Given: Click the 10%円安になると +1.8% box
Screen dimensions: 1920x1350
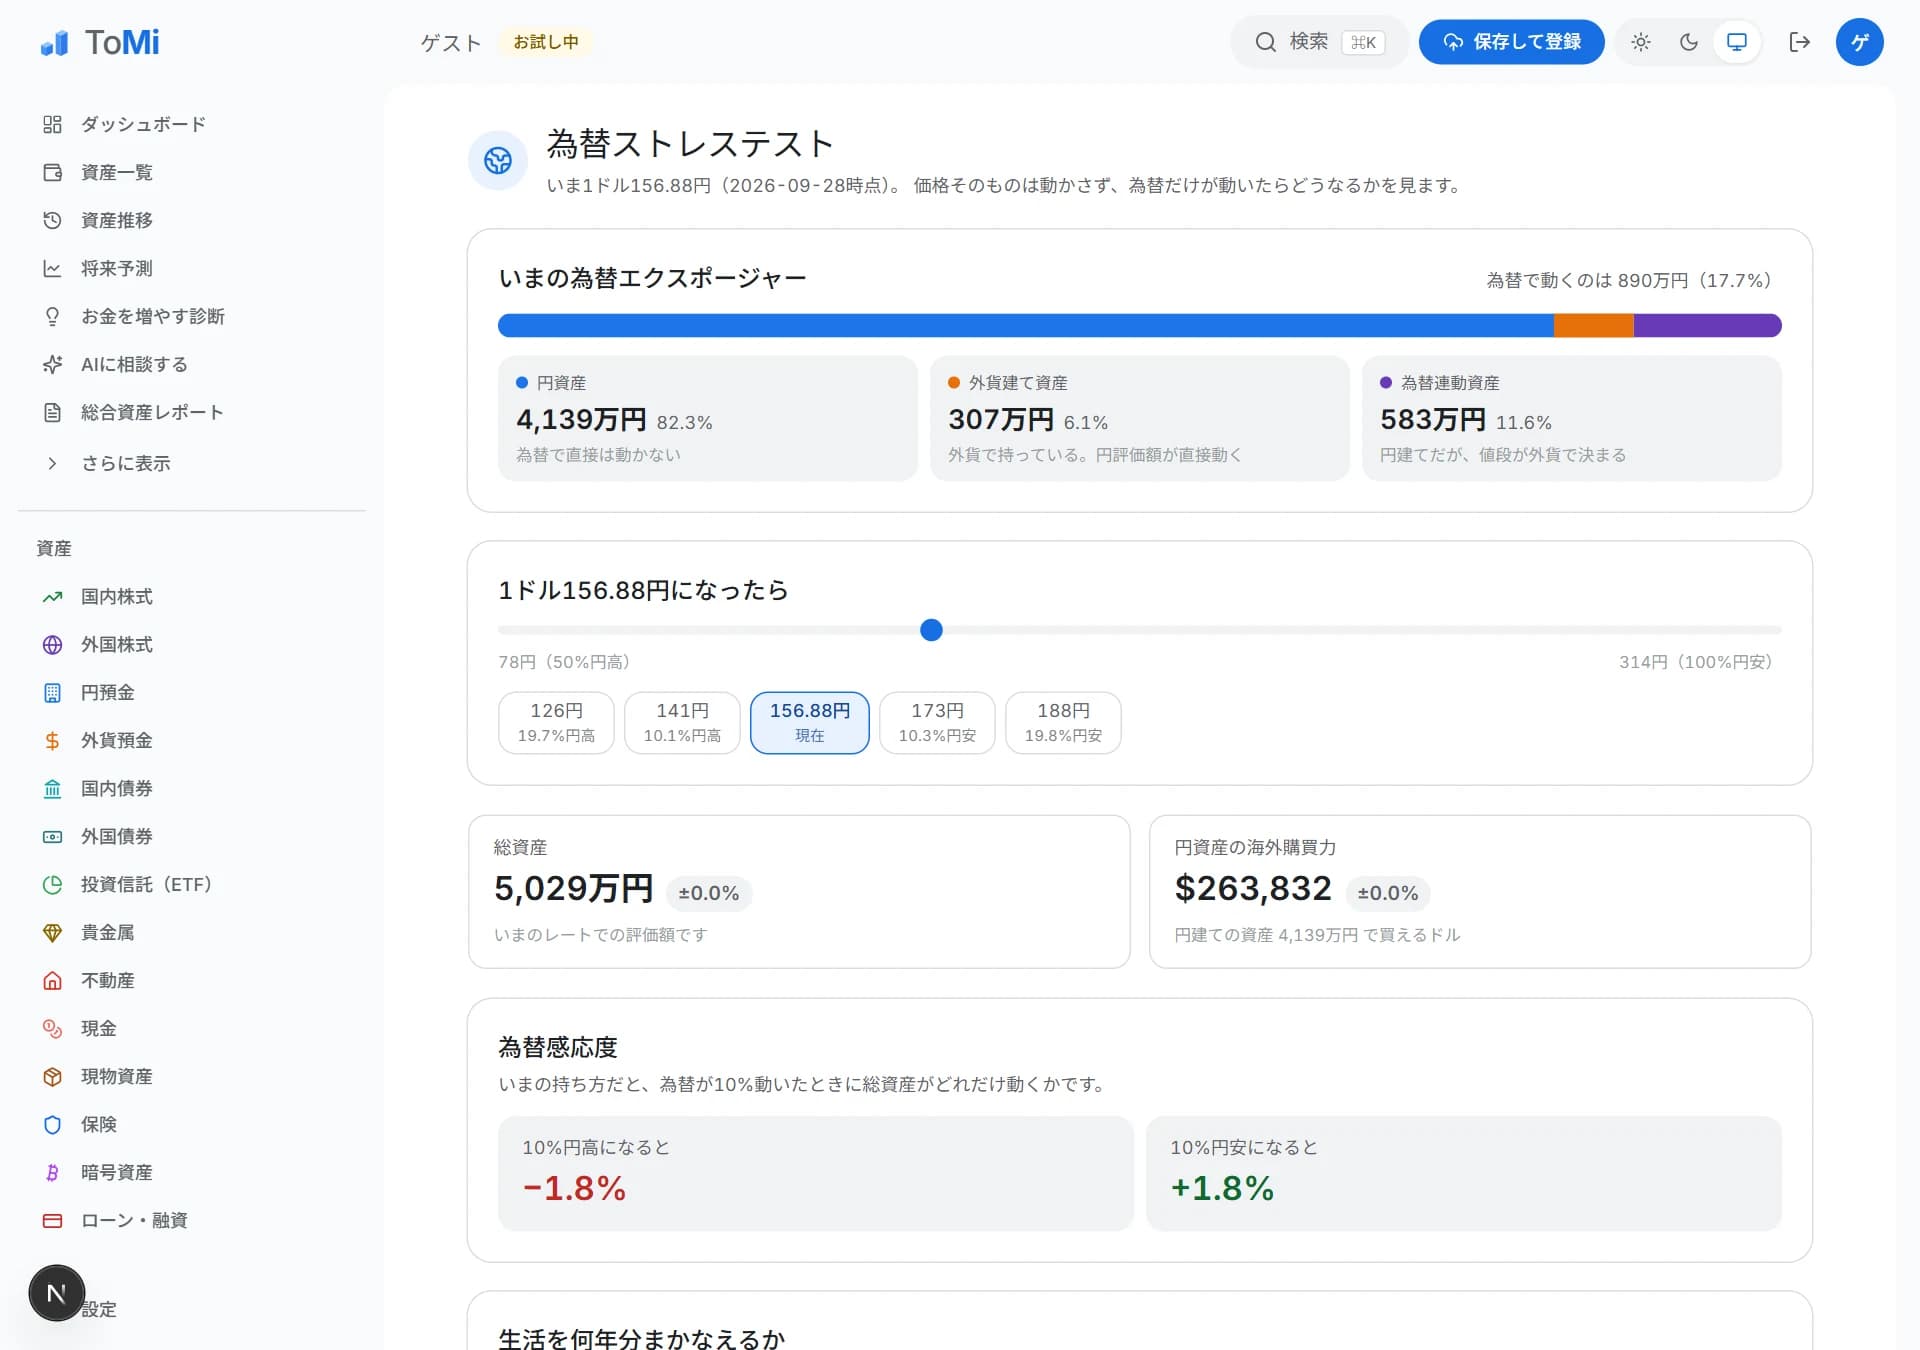Looking at the screenshot, I should click(x=1463, y=1173).
